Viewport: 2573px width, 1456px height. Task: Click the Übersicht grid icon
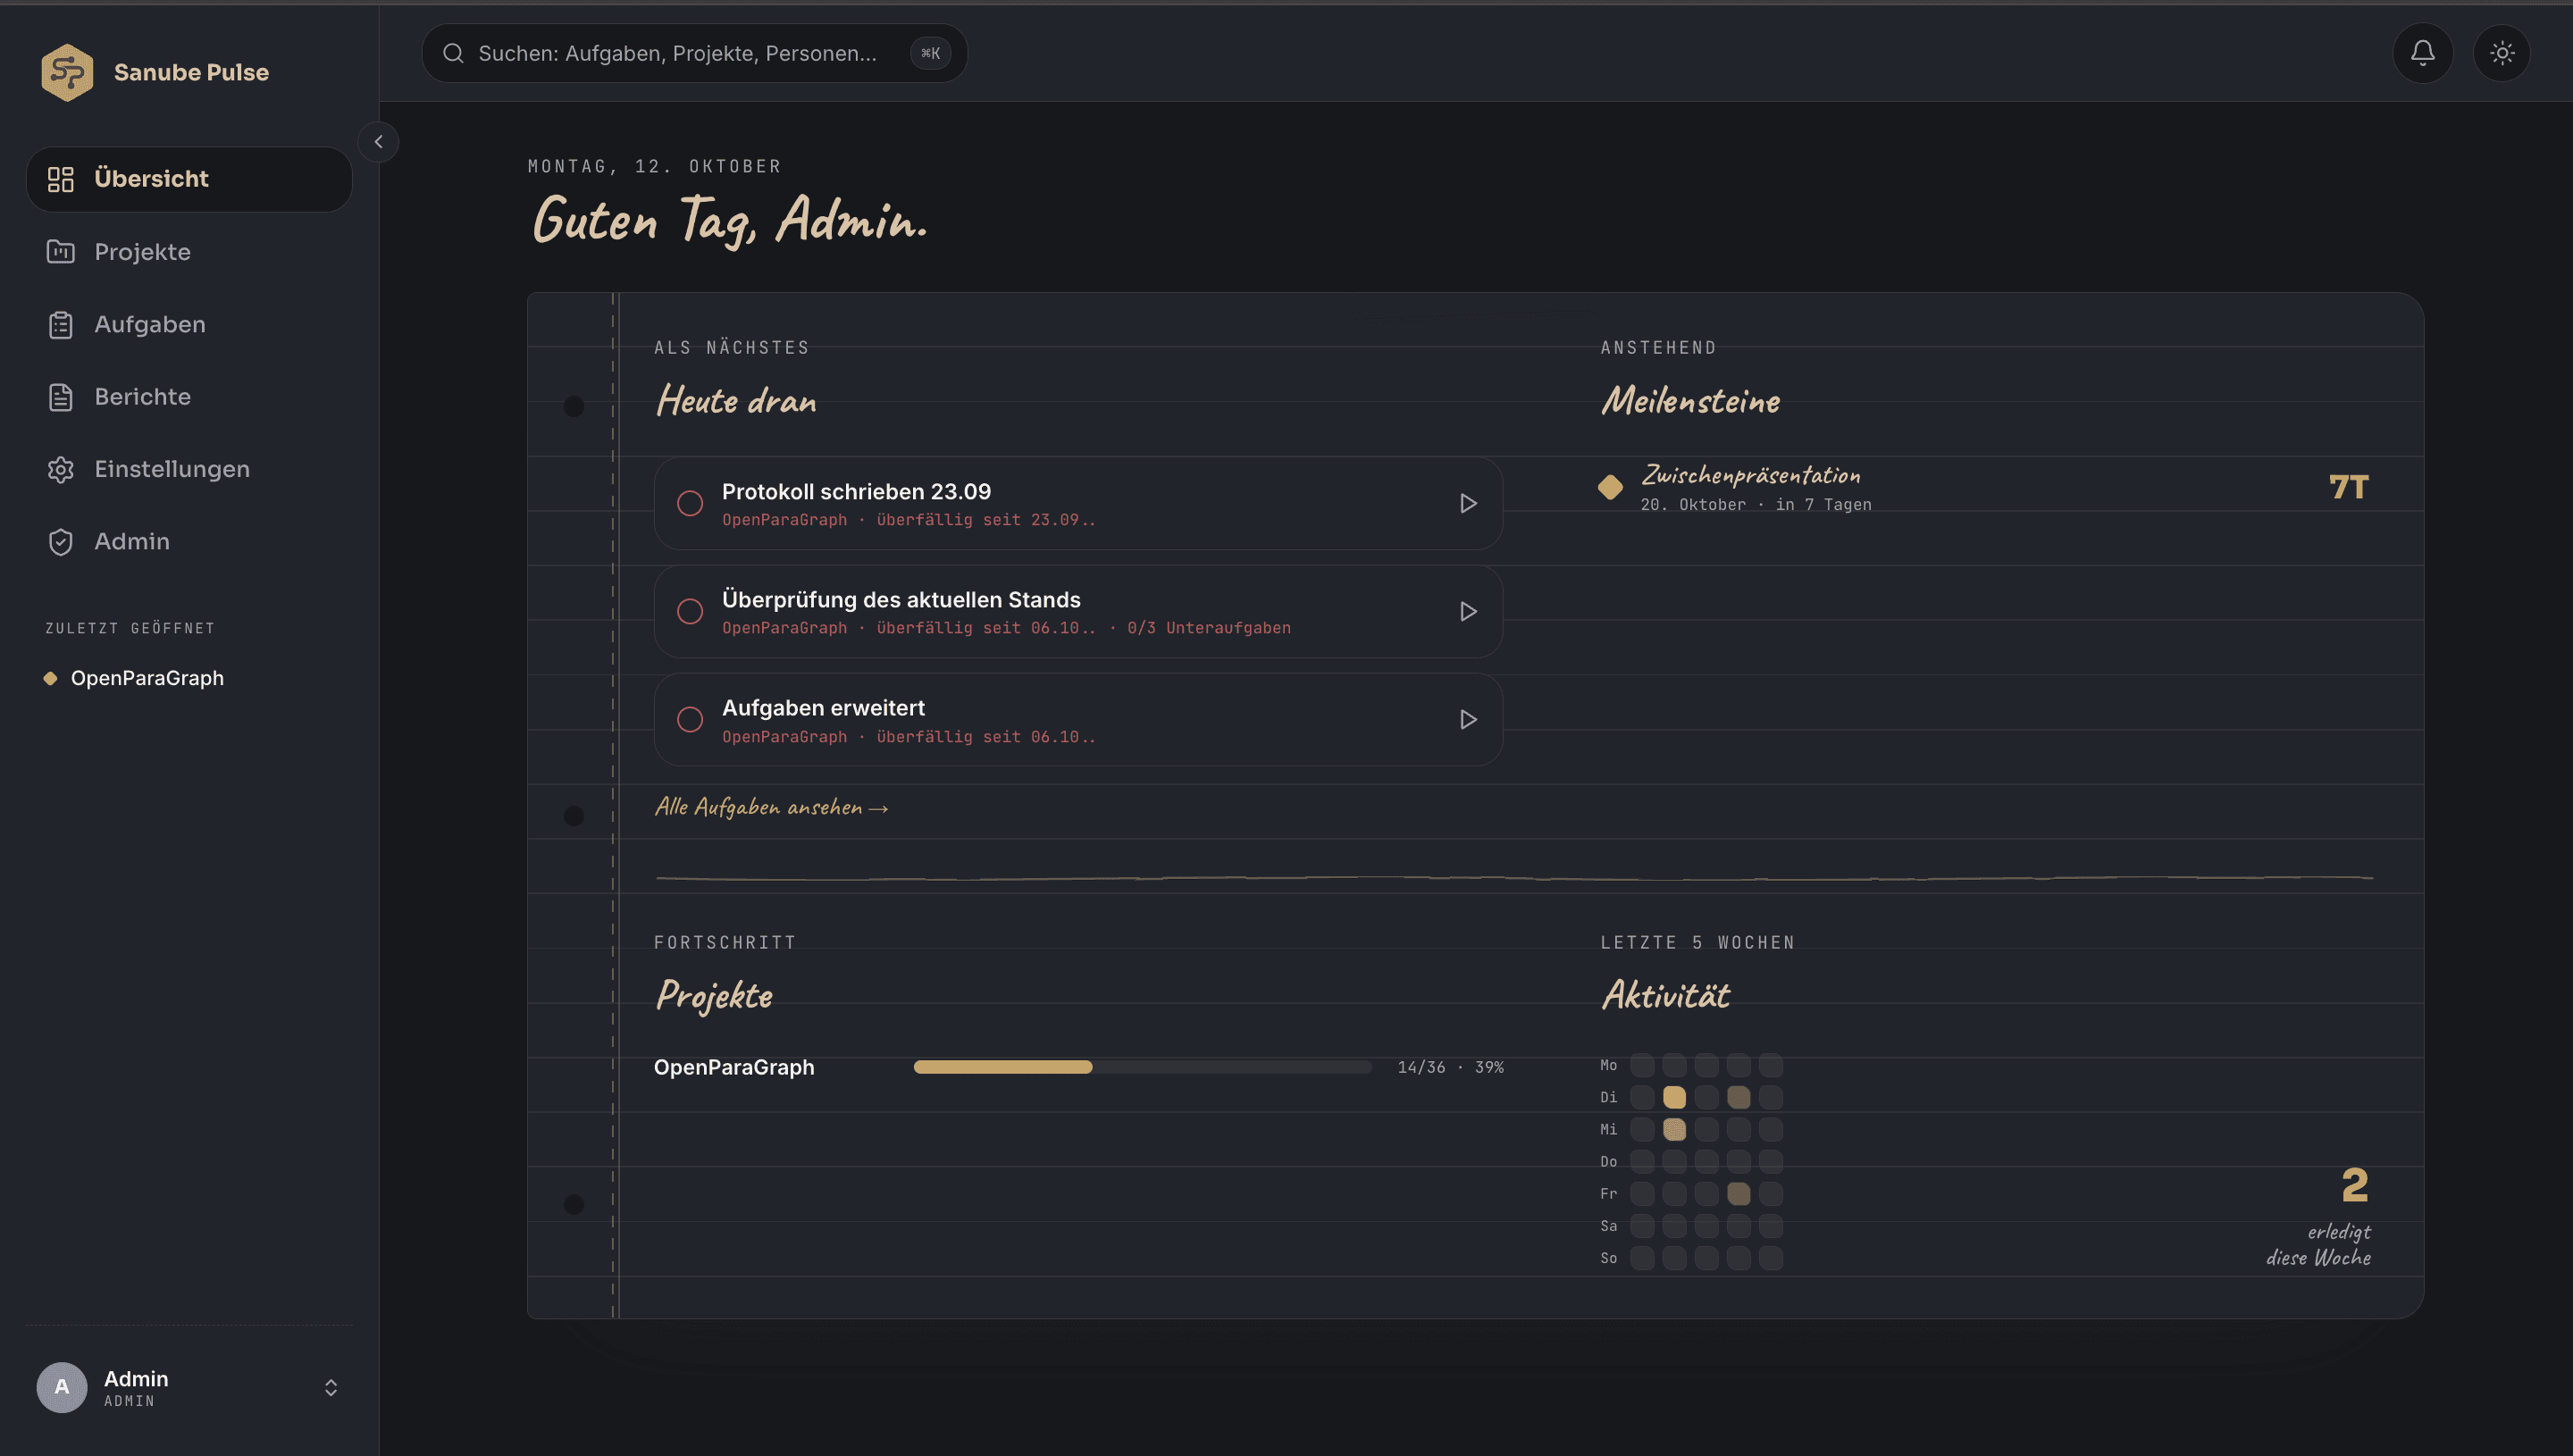click(61, 179)
